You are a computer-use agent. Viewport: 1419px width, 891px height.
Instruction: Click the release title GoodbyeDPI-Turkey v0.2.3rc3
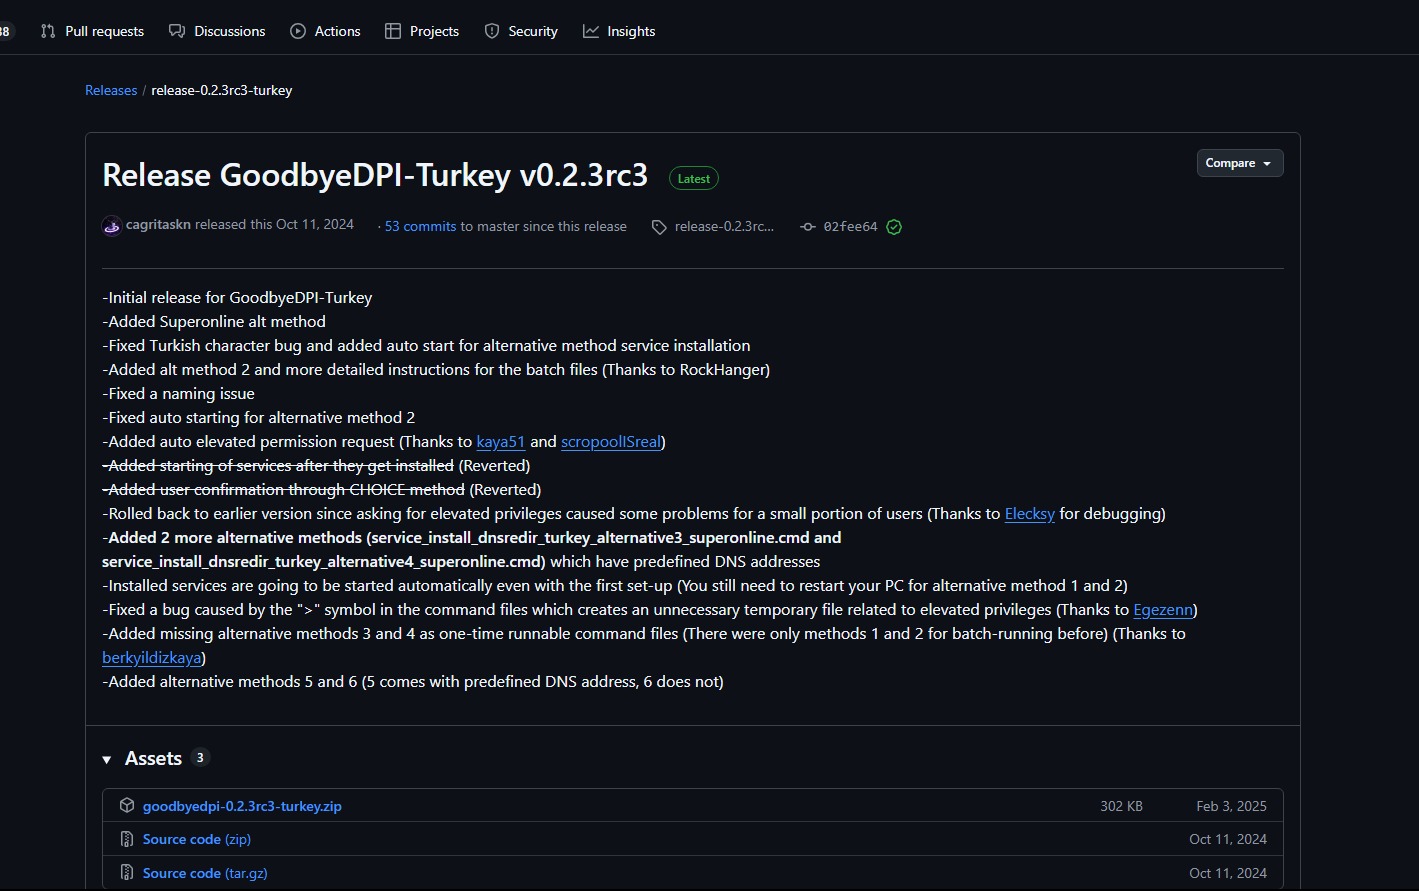coord(375,176)
